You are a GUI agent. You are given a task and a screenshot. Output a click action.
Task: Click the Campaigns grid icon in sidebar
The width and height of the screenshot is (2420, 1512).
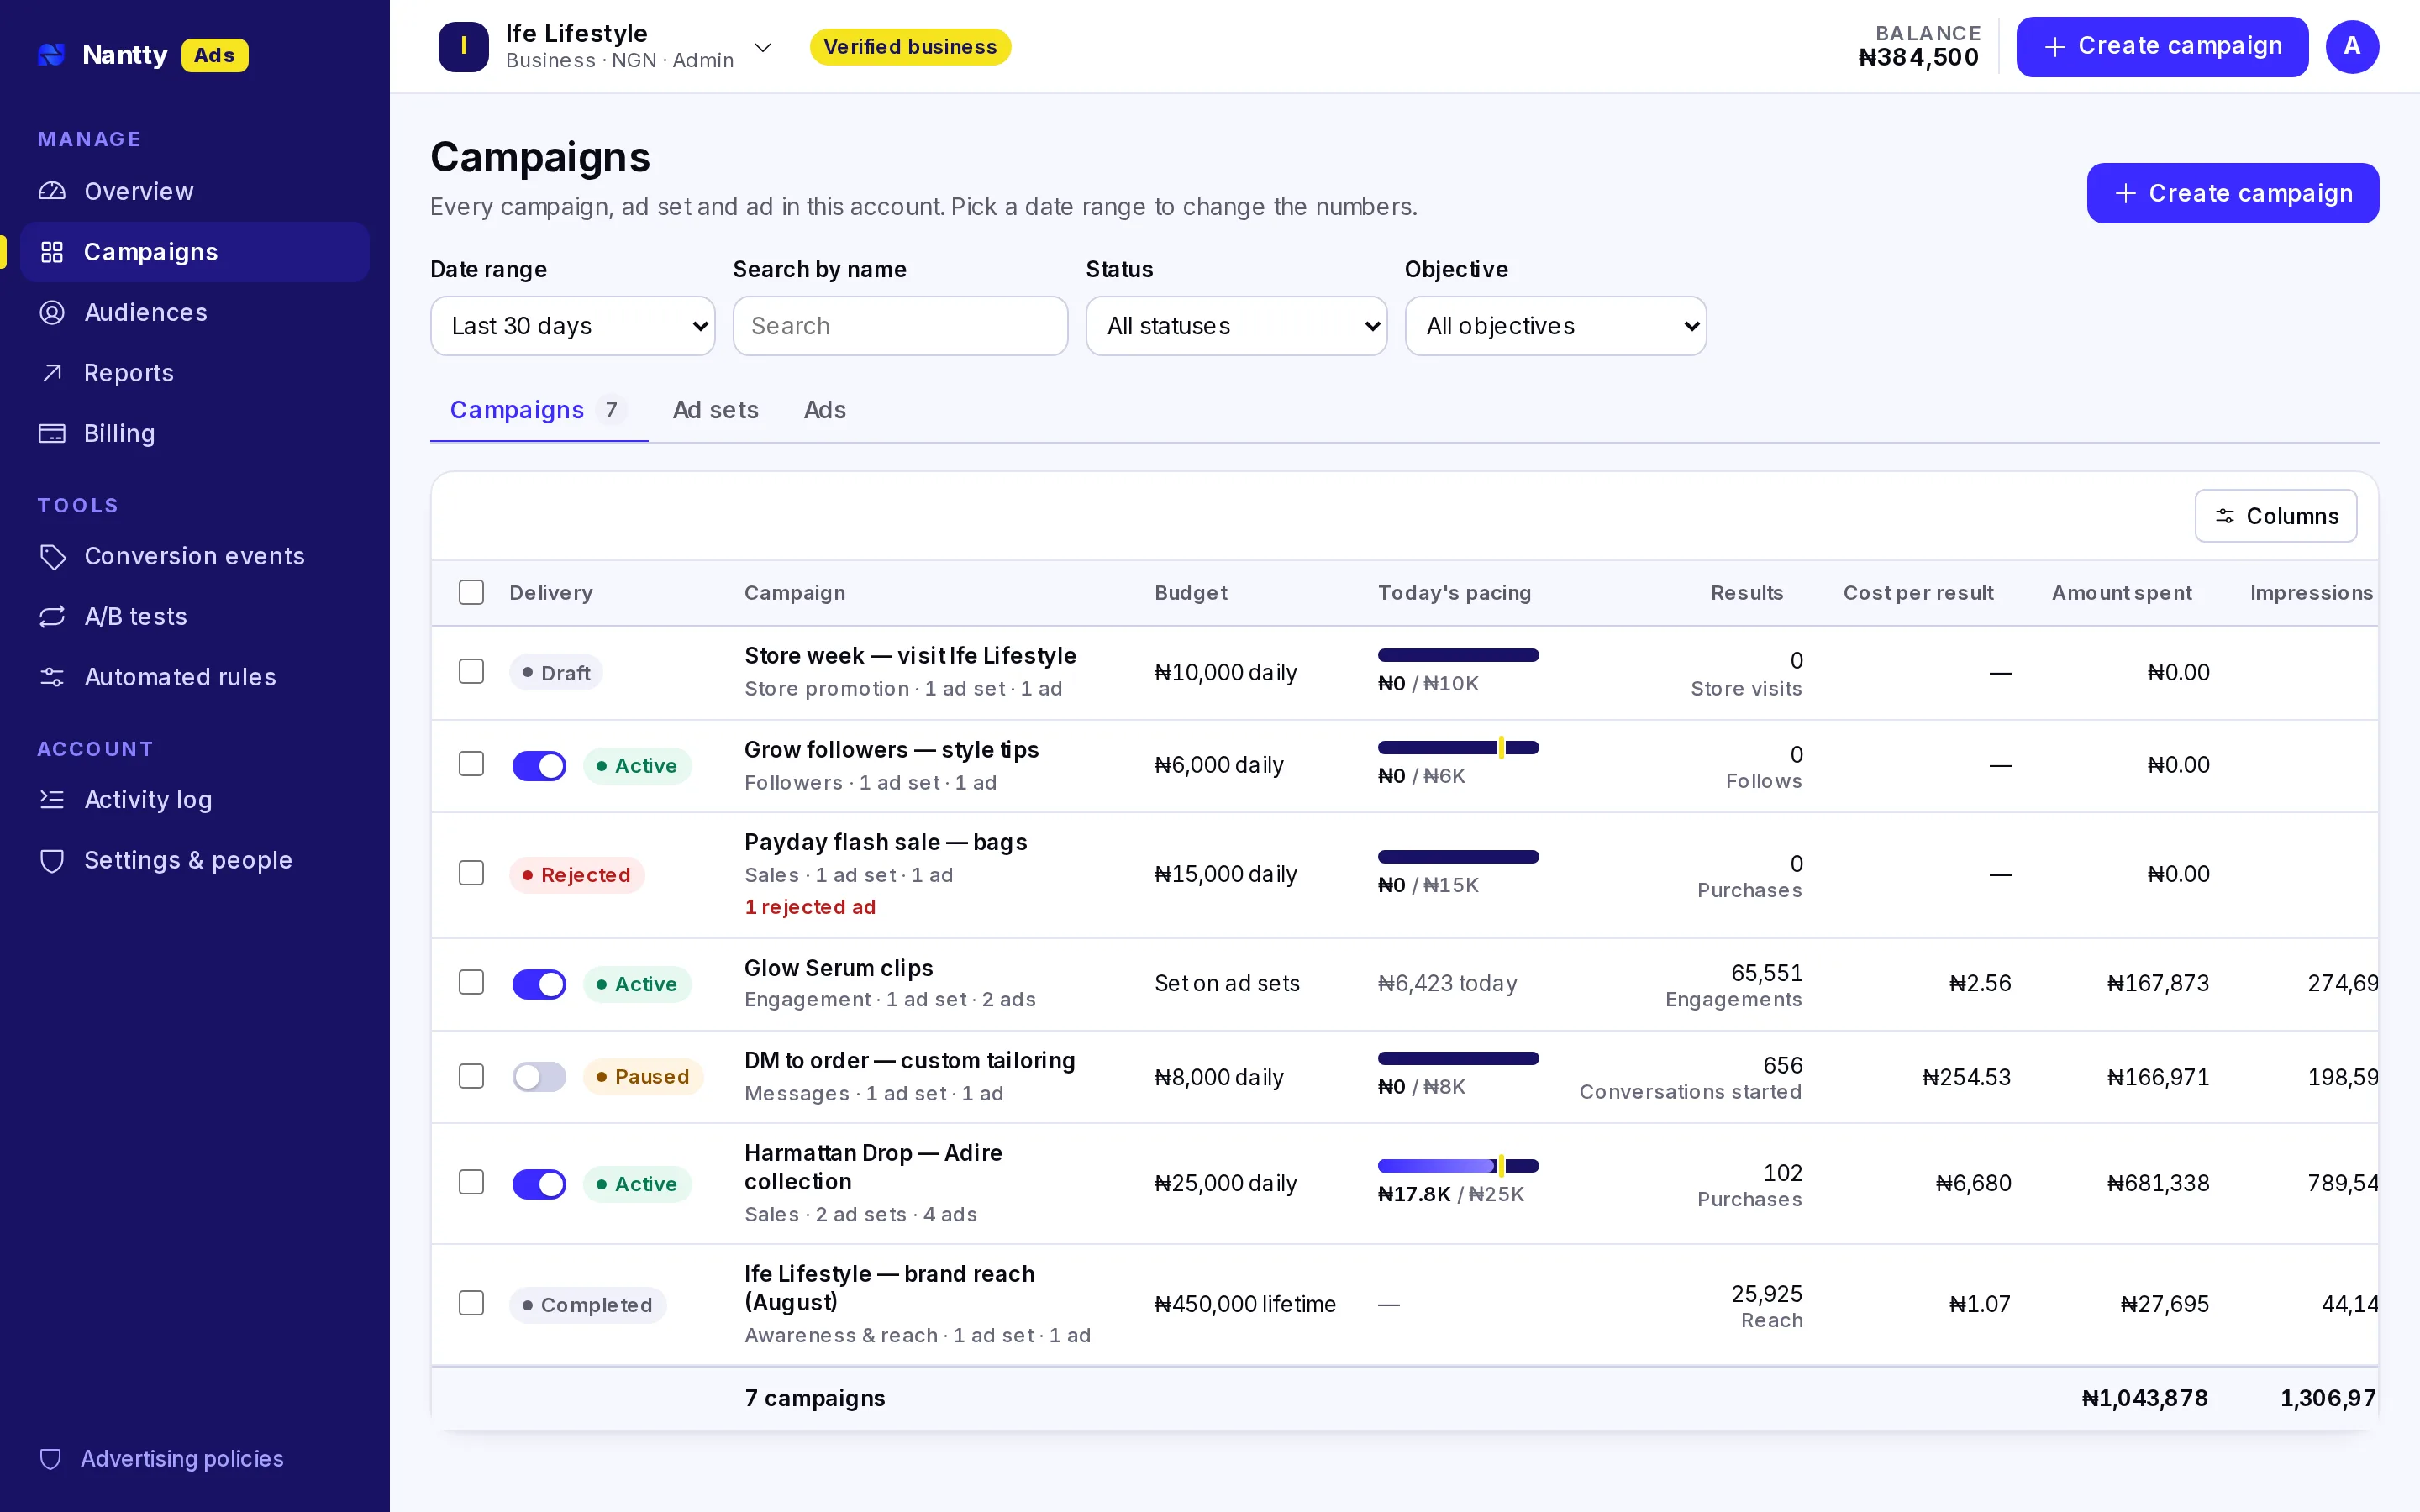pos(52,252)
